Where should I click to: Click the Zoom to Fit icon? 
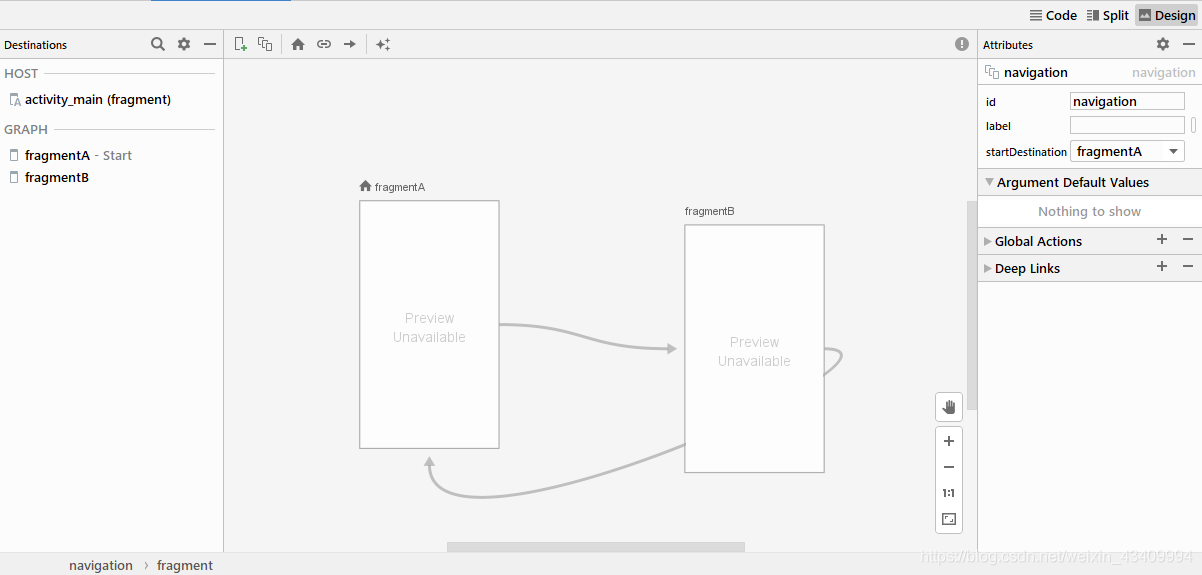click(x=949, y=519)
